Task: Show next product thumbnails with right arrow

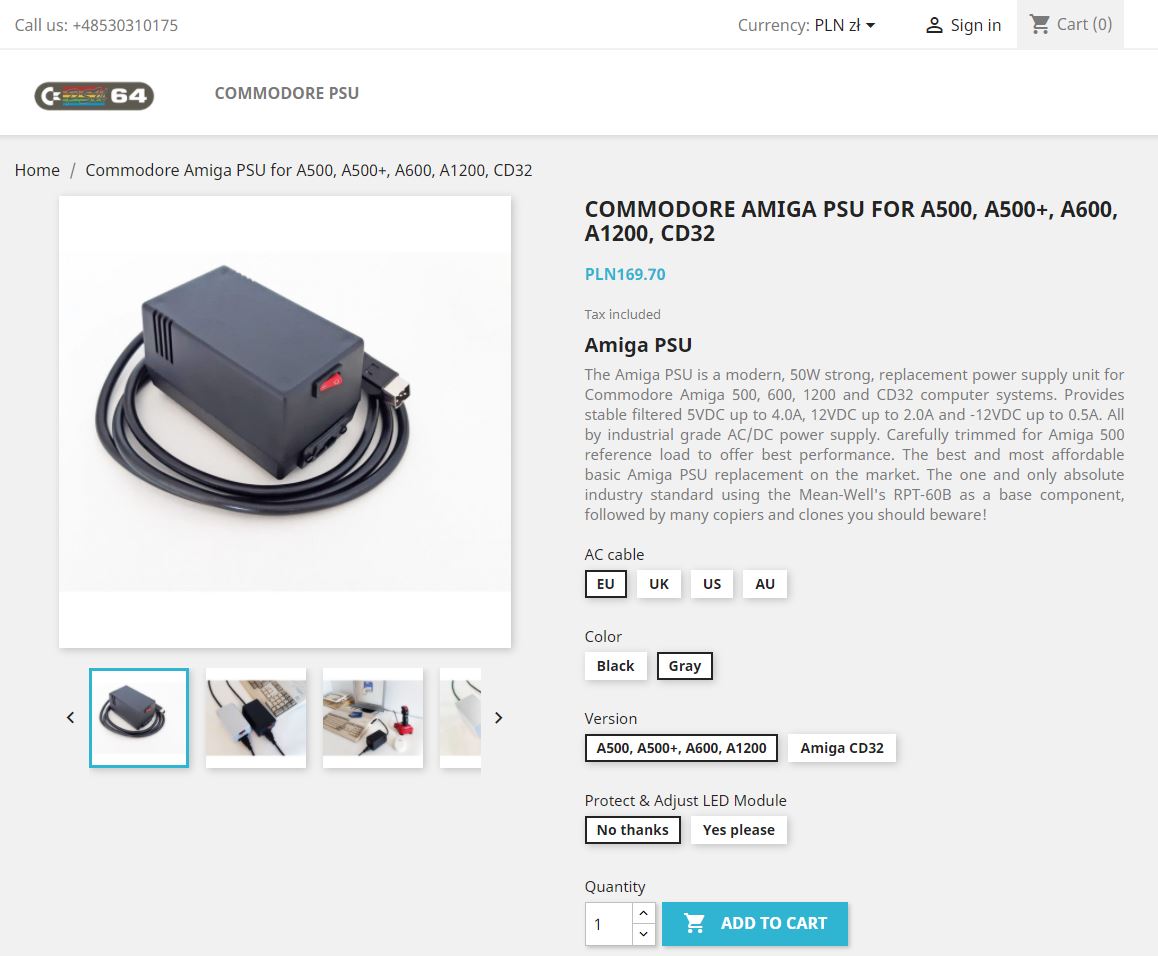Action: (499, 717)
